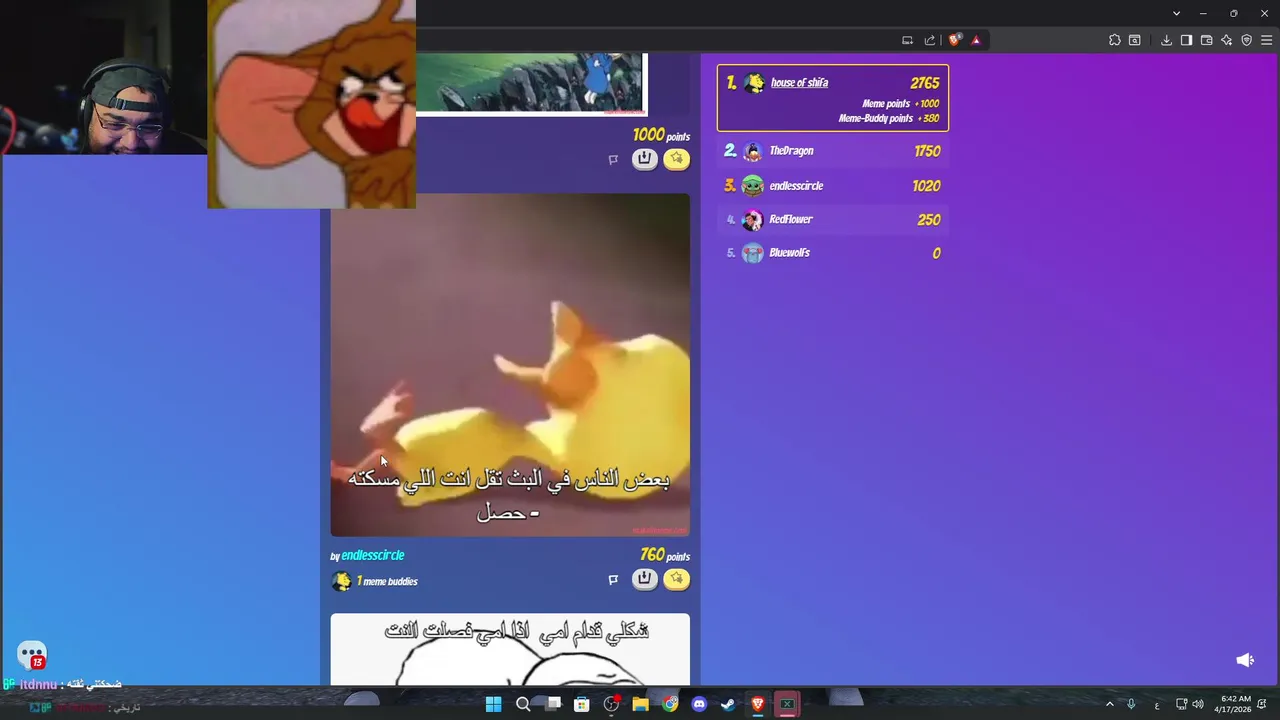Open File Explorer from the taskbar
Image resolution: width=1280 pixels, height=720 pixels.
click(x=640, y=704)
